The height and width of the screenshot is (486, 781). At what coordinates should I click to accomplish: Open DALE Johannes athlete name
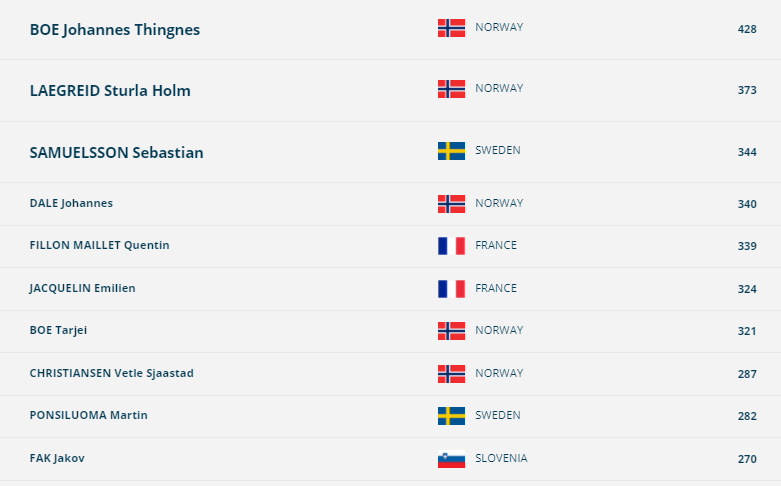(x=71, y=203)
